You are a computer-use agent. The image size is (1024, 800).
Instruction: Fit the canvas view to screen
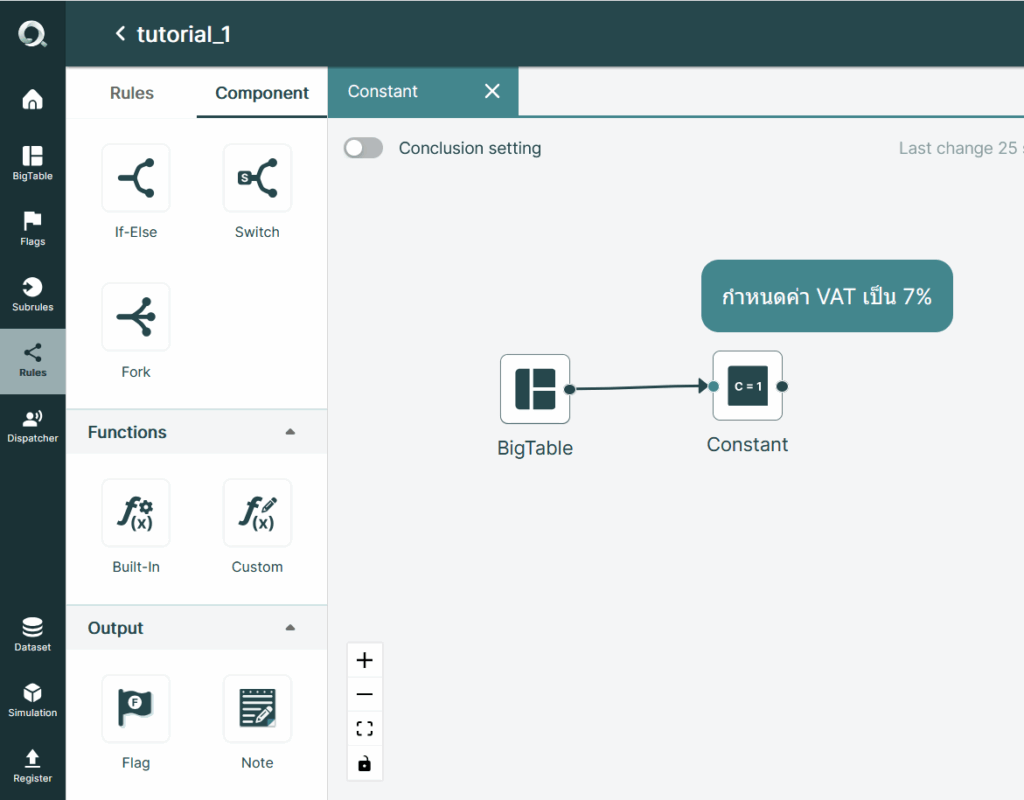click(x=364, y=729)
